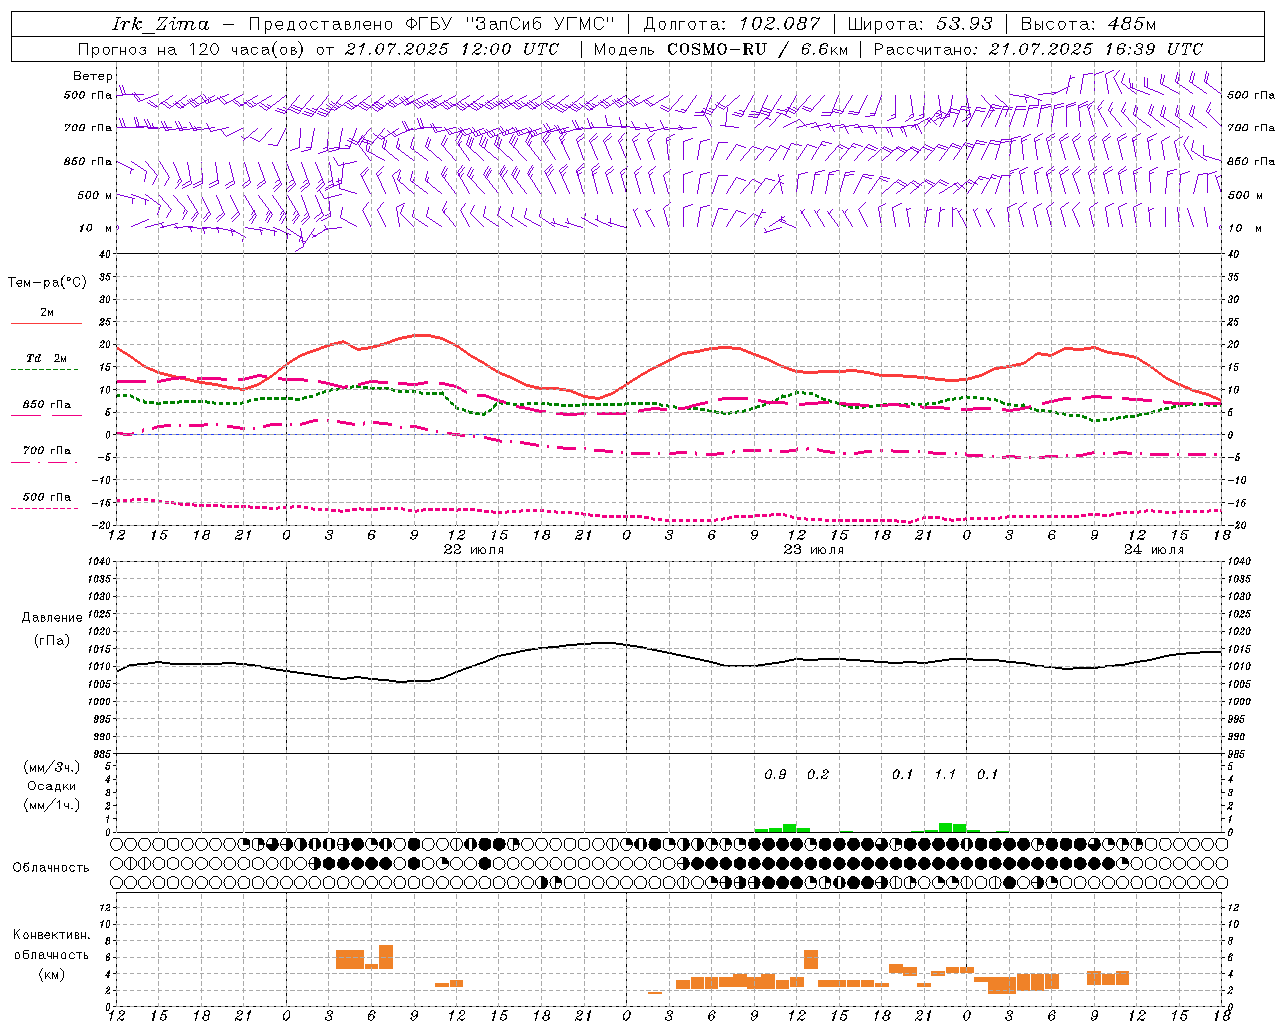Click the "22 июля" date label
Screen dimensions: 1280x1024
pos(474,550)
